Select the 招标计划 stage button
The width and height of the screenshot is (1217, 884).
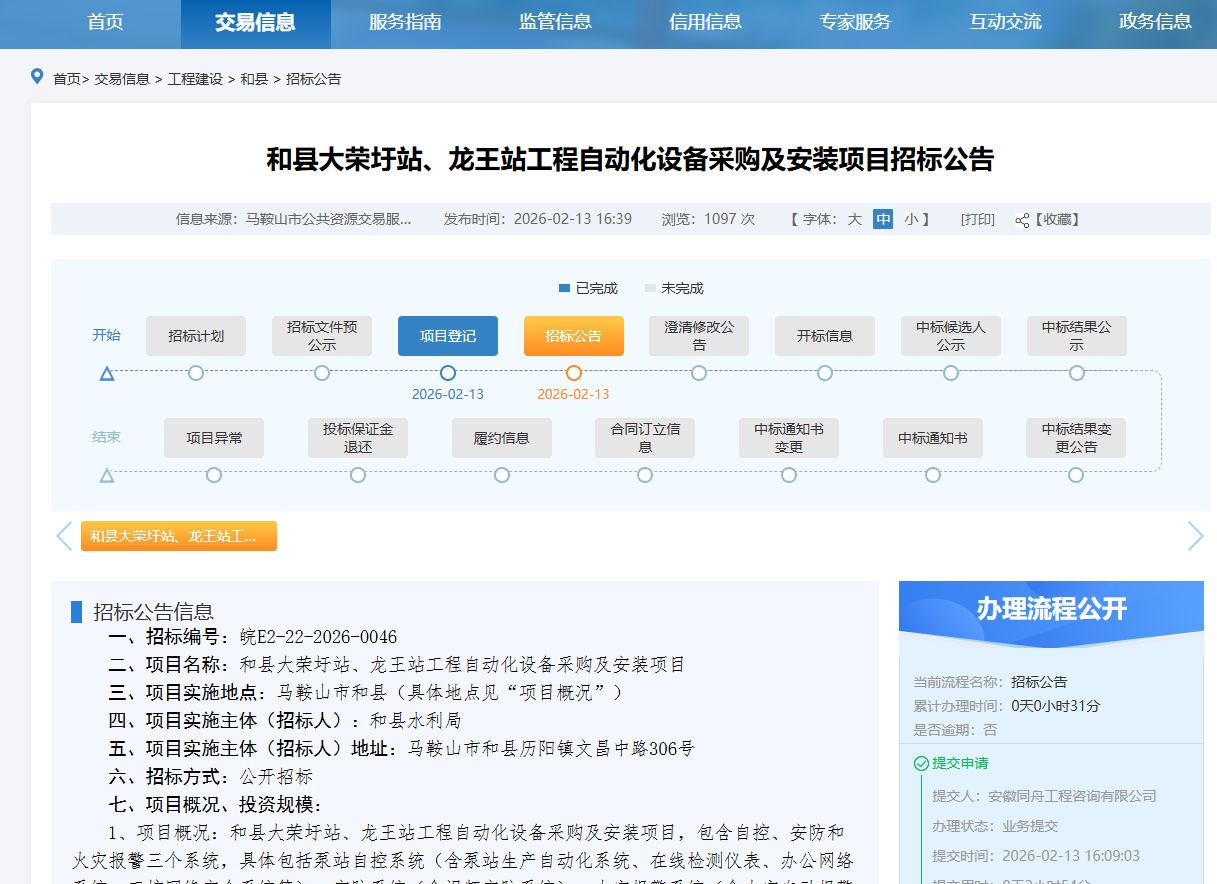click(x=196, y=336)
